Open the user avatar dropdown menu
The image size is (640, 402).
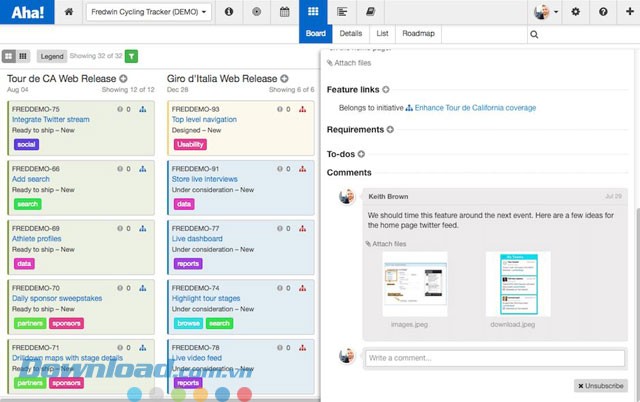click(x=547, y=12)
